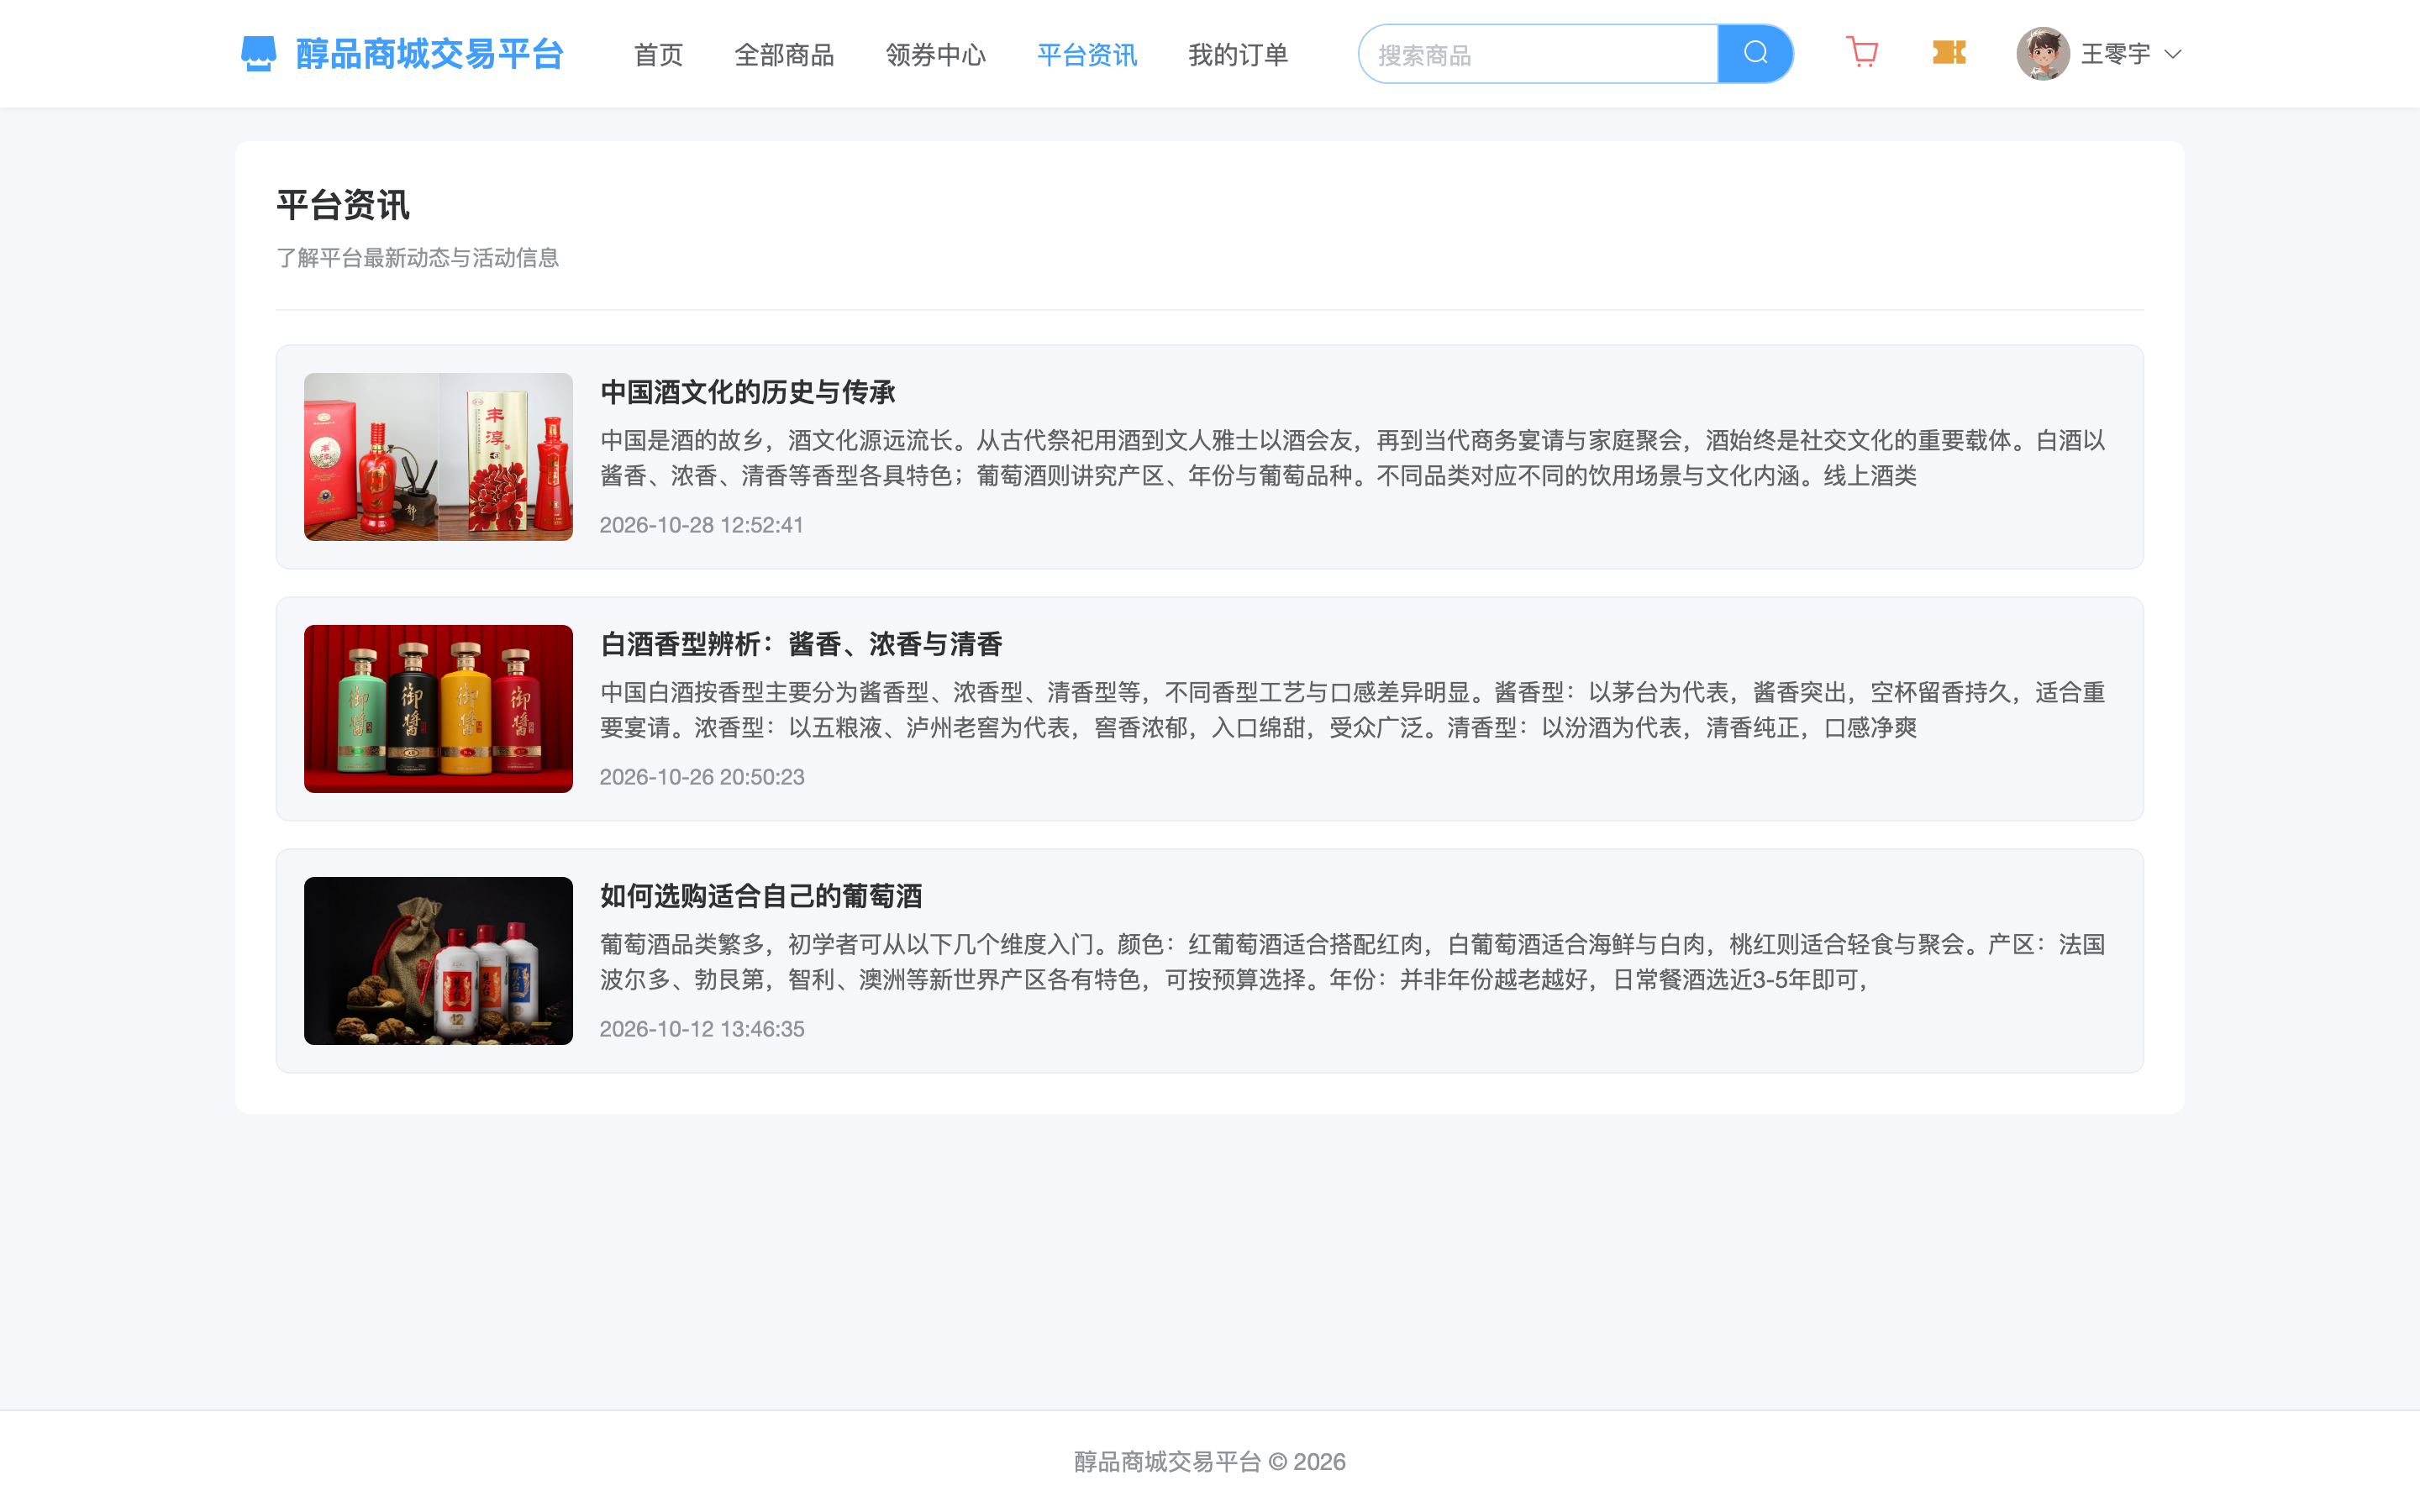Click timestamp 2026-10-28 12:52:41
Image resolution: width=2420 pixels, height=1512 pixels.
(x=701, y=525)
